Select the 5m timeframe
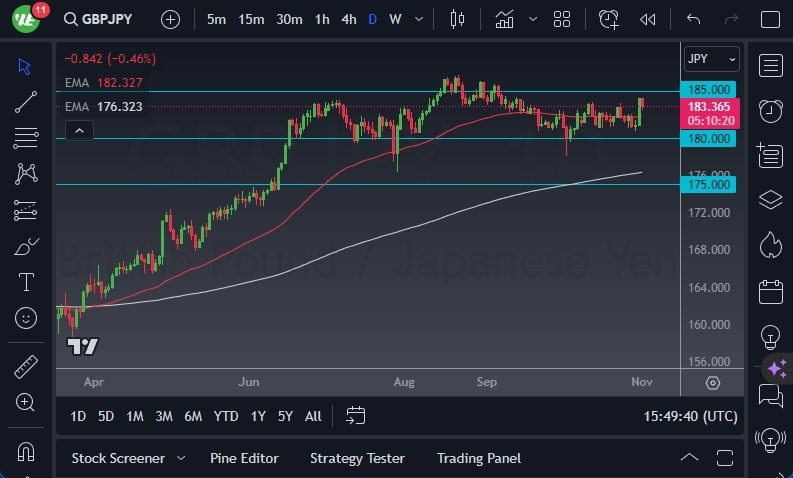793x478 pixels. pos(216,19)
